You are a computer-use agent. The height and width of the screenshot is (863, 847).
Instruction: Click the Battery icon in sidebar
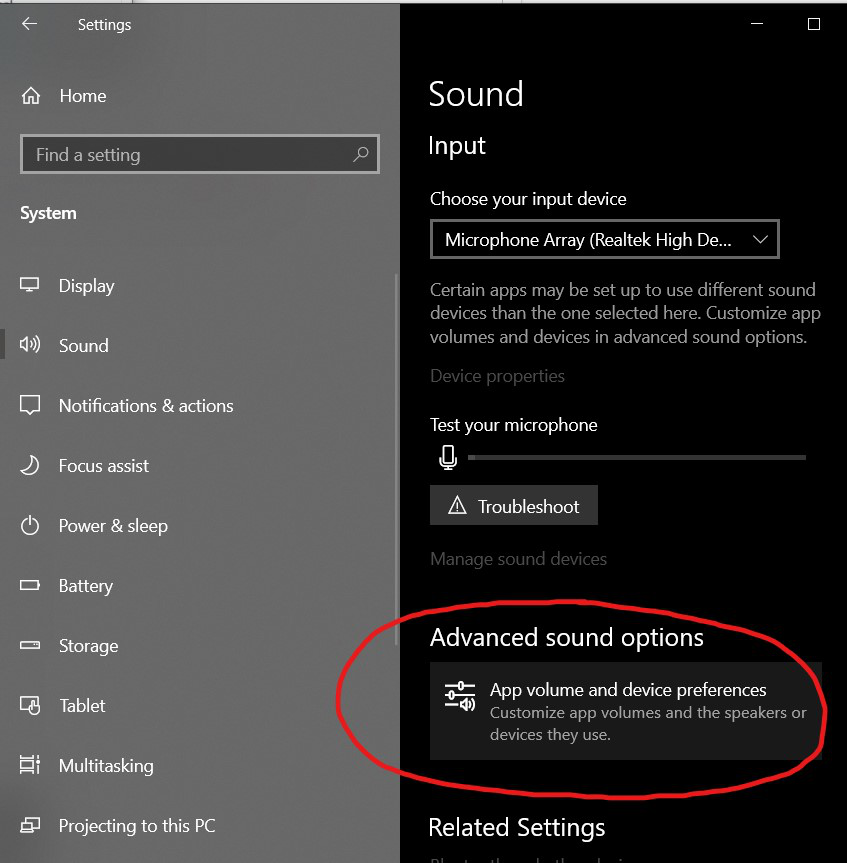tap(30, 586)
